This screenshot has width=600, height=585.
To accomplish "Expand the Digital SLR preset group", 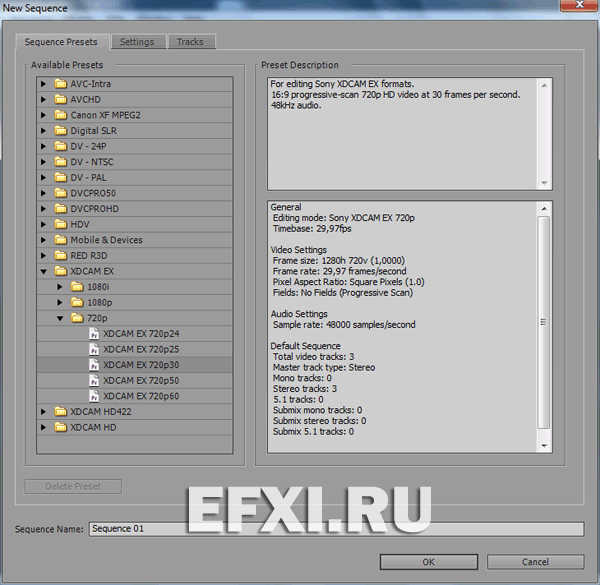I will click(43, 130).
